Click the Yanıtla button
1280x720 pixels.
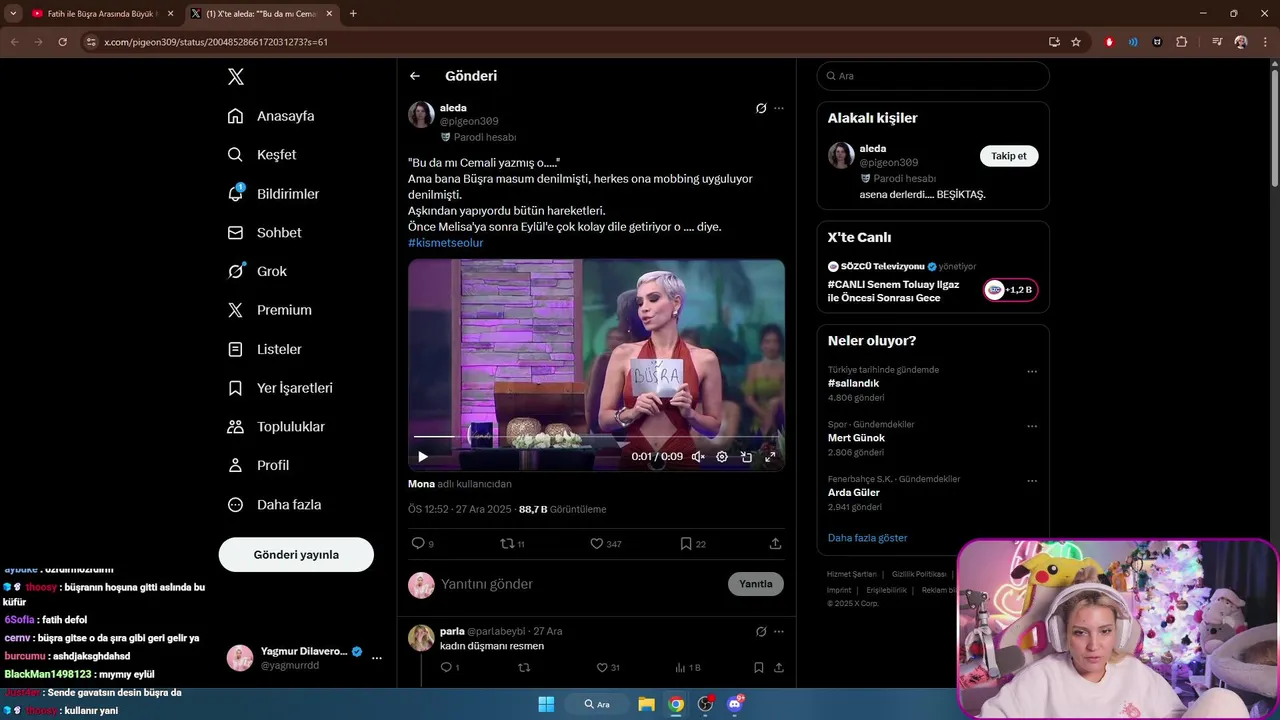[756, 584]
